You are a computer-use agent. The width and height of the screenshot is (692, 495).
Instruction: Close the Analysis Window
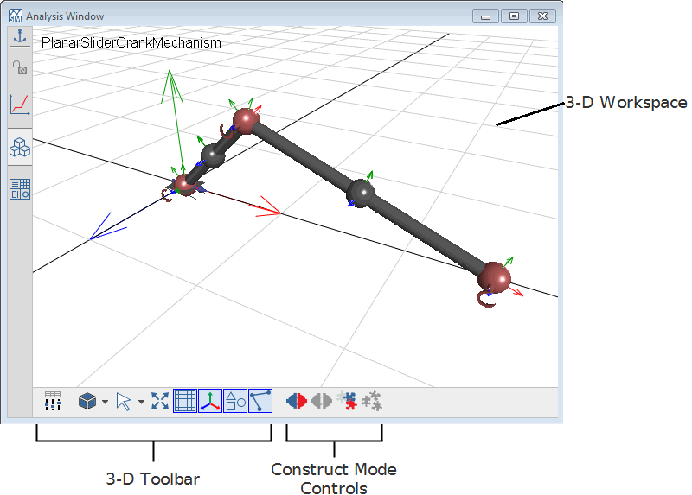point(542,16)
